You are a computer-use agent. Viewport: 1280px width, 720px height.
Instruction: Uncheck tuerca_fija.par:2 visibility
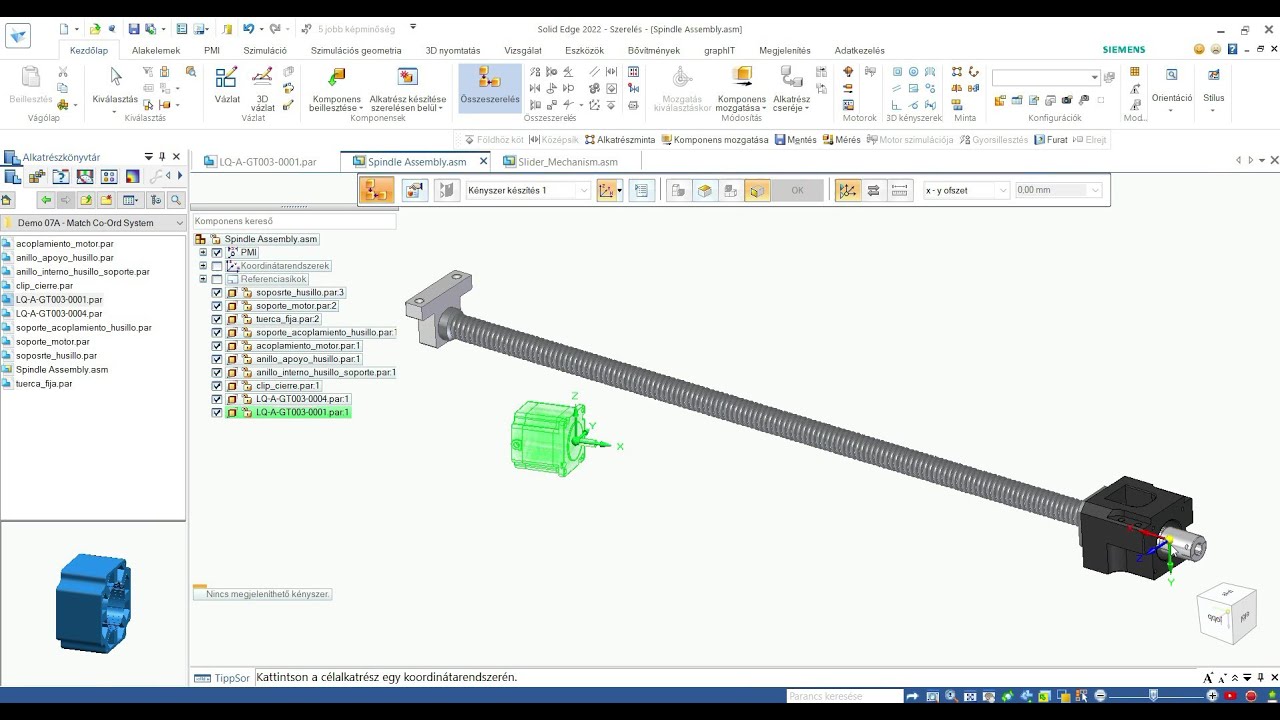point(217,319)
